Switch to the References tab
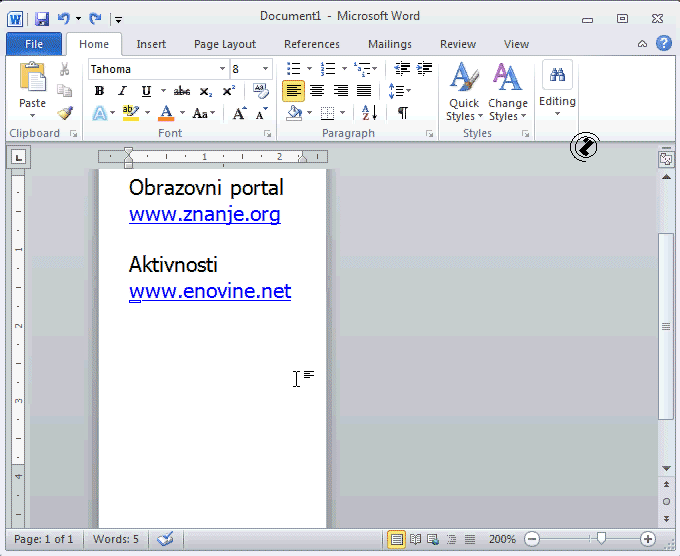This screenshot has width=680, height=556. click(x=311, y=44)
